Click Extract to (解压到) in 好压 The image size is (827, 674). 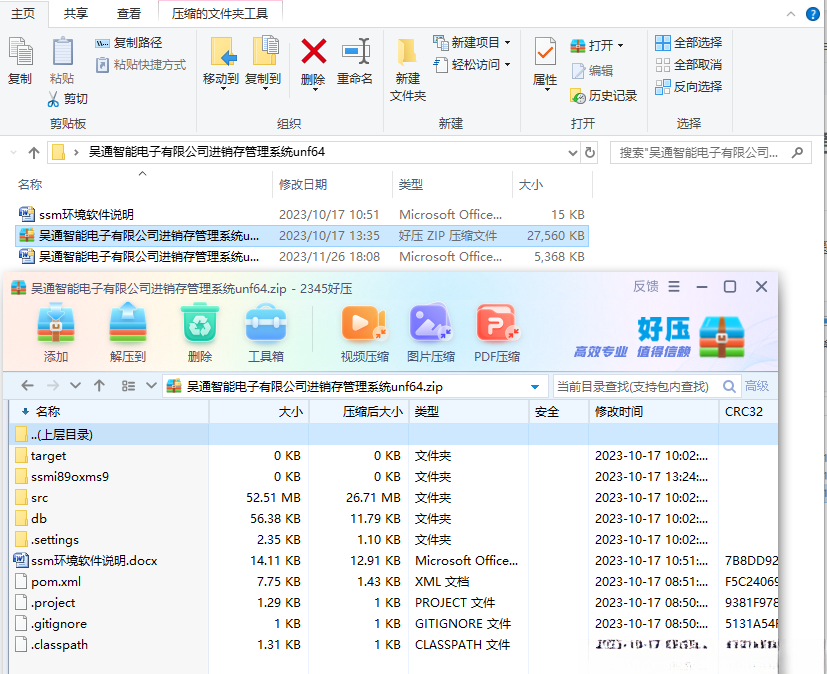click(x=128, y=333)
